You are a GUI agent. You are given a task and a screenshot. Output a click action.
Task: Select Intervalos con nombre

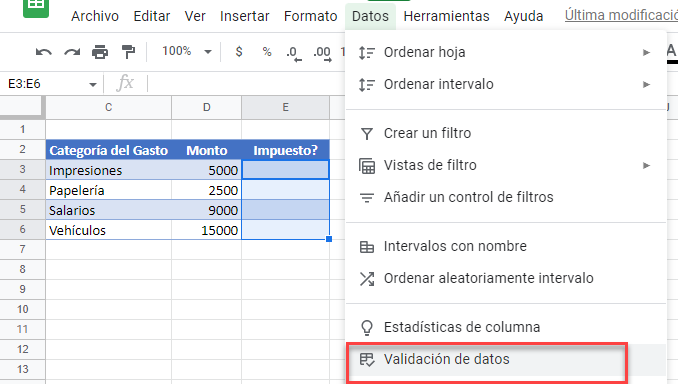pos(506,246)
